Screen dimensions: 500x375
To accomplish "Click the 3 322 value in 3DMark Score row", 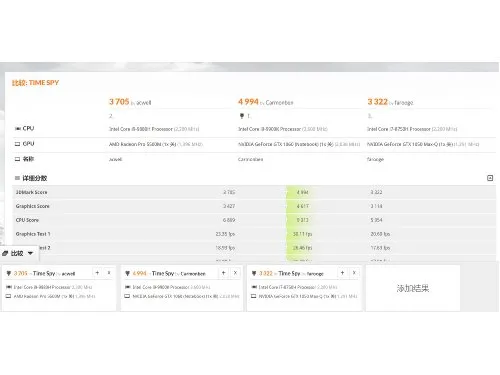I will pyautogui.click(x=376, y=192).
